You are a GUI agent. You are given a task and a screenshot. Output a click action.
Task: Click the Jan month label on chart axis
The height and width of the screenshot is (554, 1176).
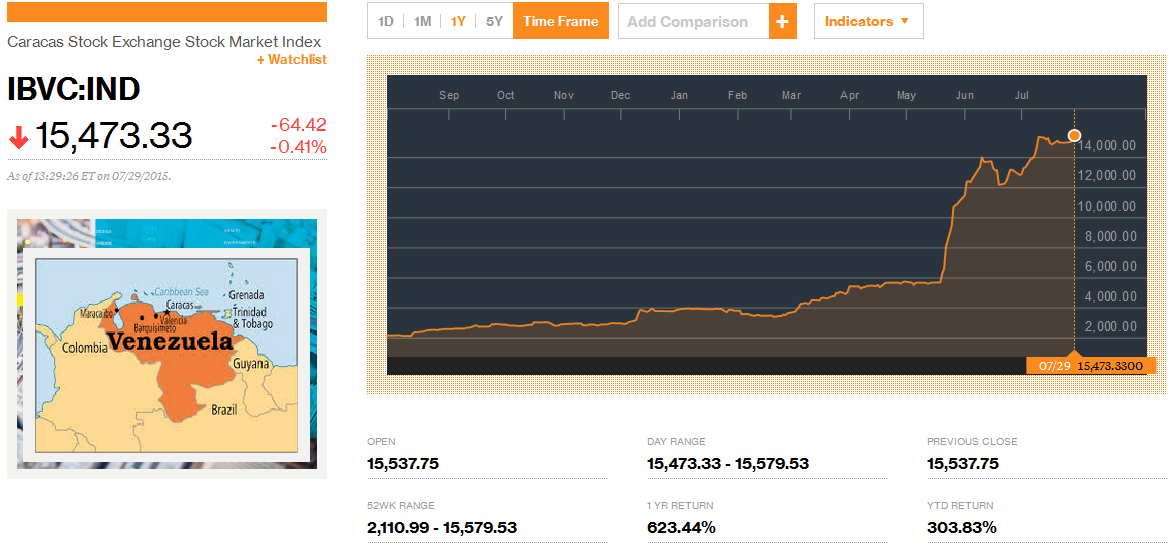point(680,95)
